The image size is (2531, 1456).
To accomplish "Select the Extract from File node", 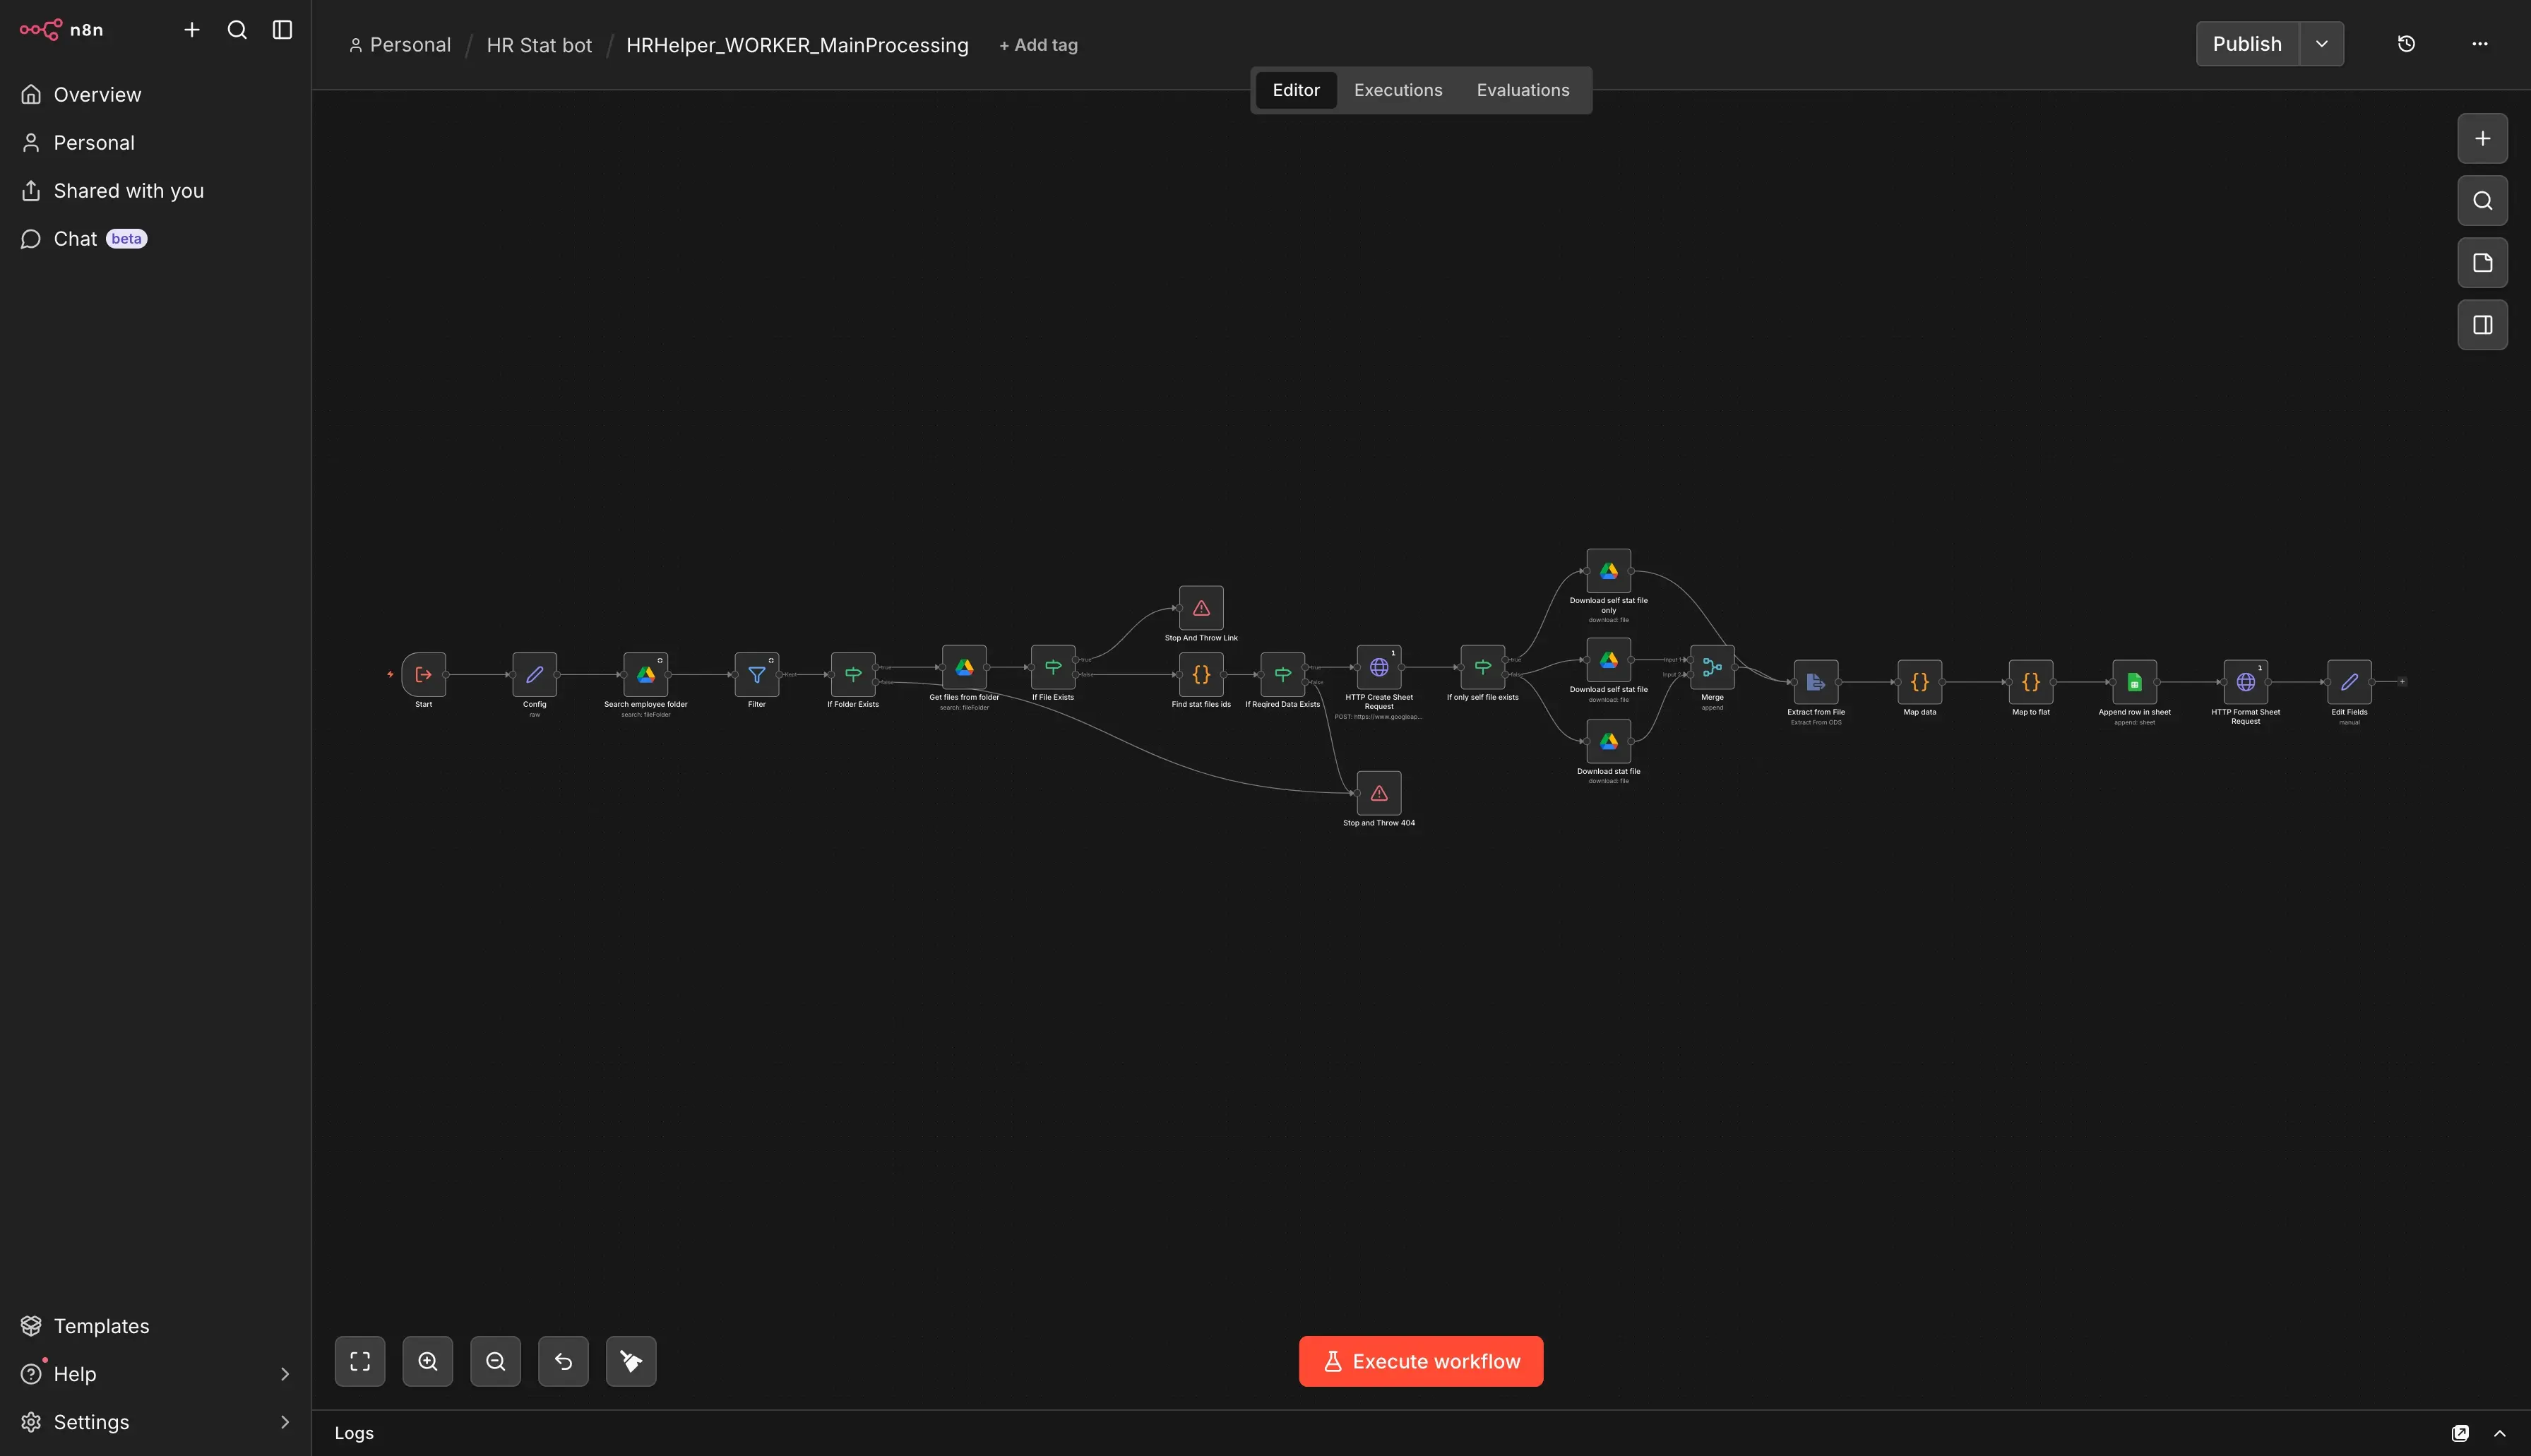I will point(1816,682).
